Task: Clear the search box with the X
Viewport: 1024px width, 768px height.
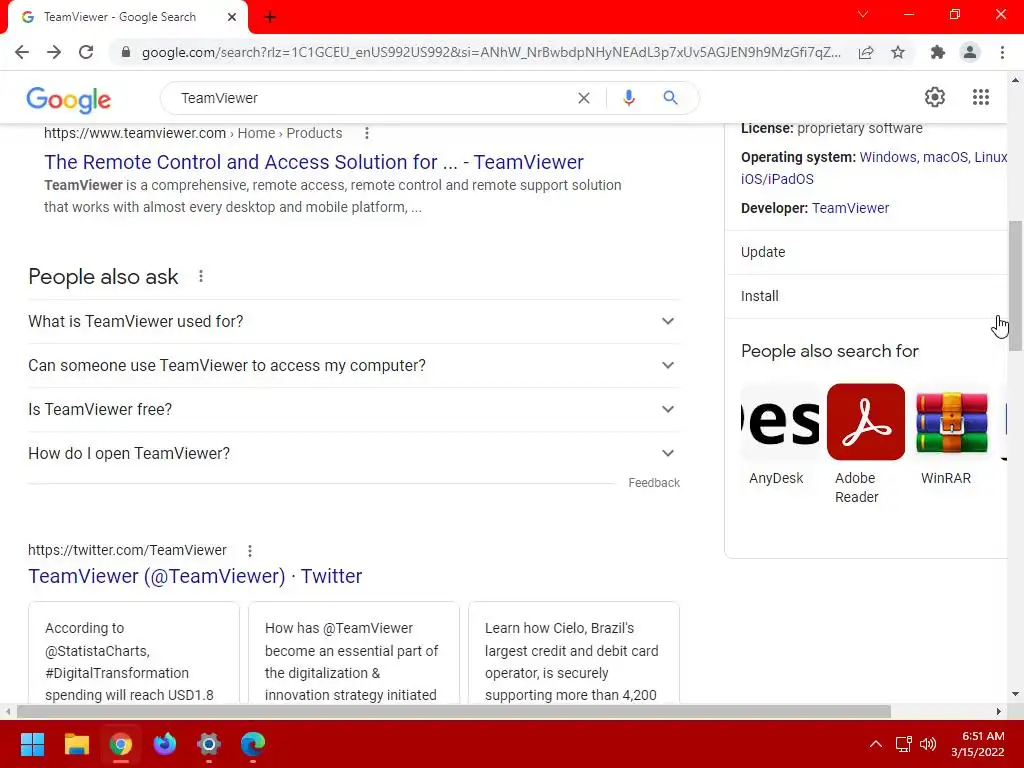Action: coord(584,98)
